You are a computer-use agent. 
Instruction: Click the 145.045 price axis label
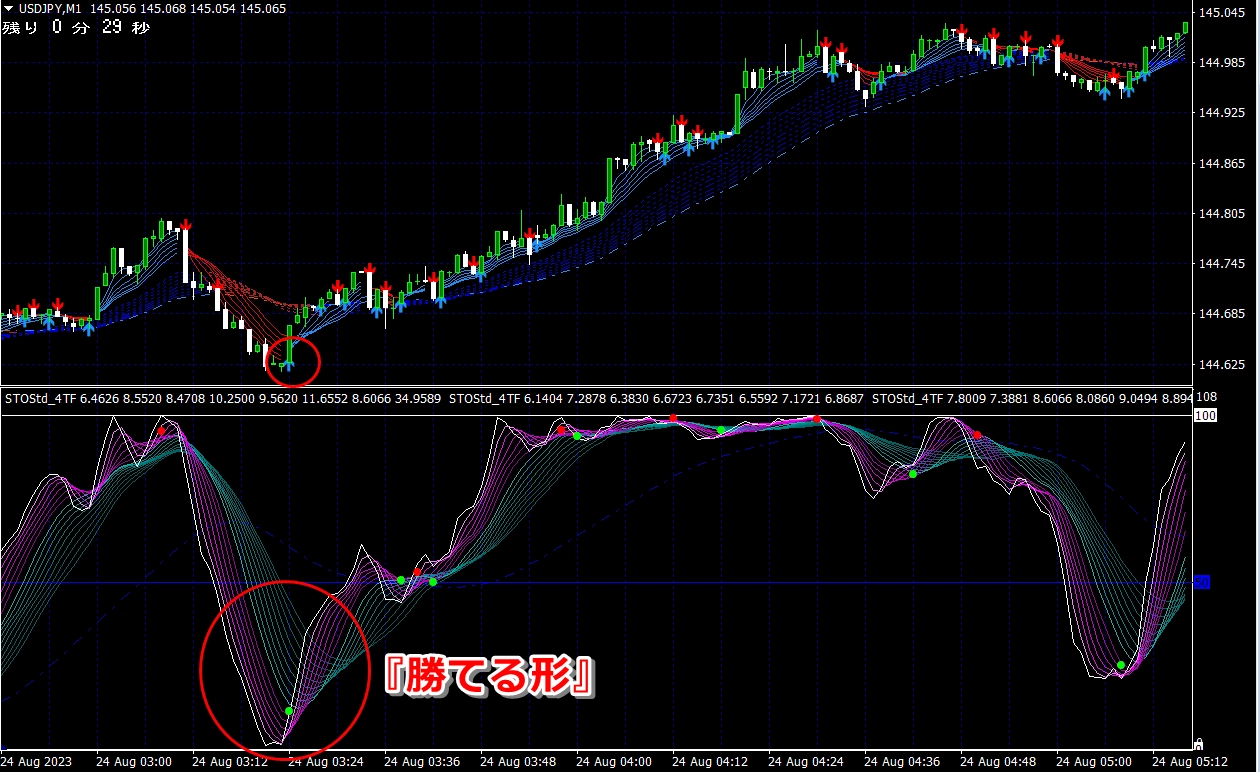[1222, 13]
